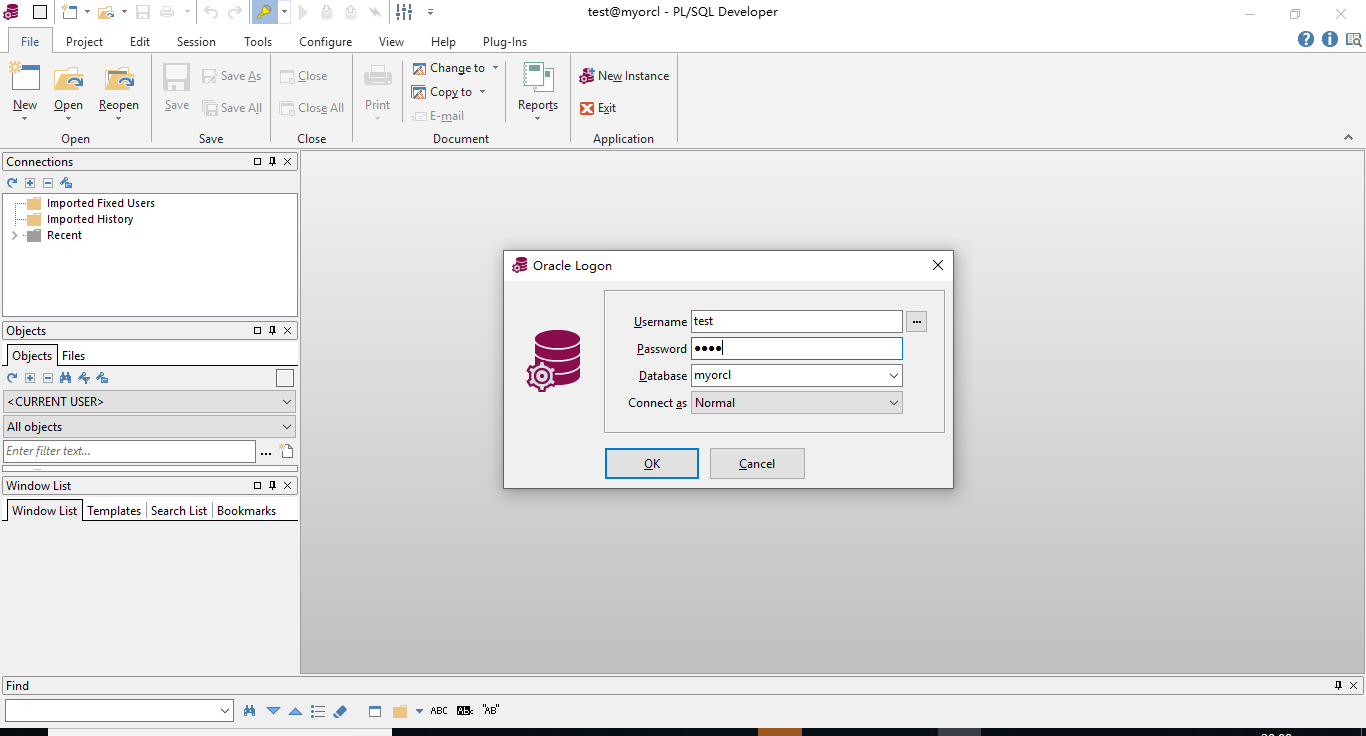Click the log on icon in Connections toolbar
The image size is (1366, 736).
tap(66, 183)
